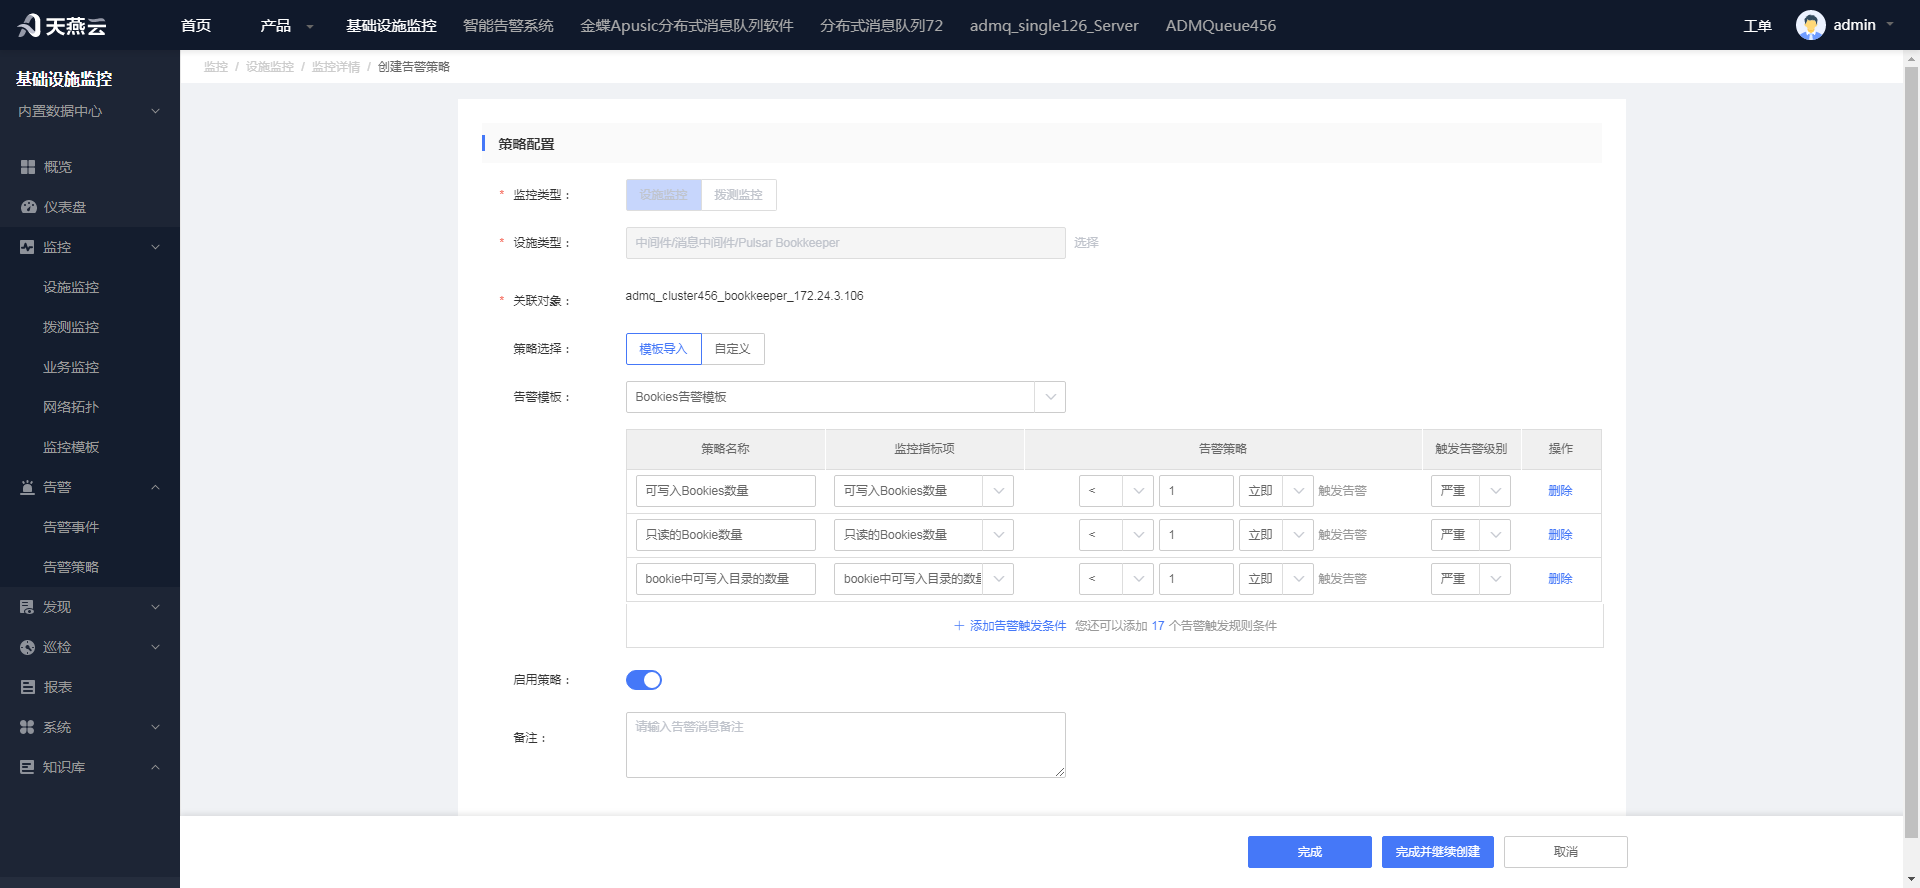This screenshot has height=888, width=1920.
Task: Click 添加告警触发条件 link
Action: pos(1018,626)
